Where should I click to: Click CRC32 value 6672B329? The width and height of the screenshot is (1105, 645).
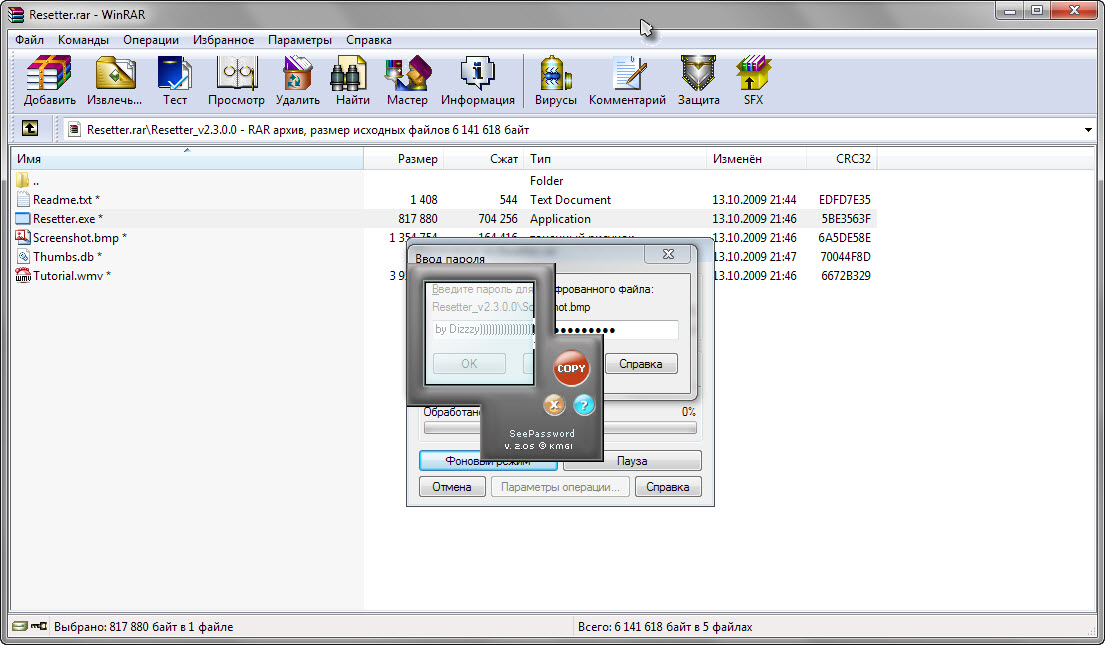(846, 276)
